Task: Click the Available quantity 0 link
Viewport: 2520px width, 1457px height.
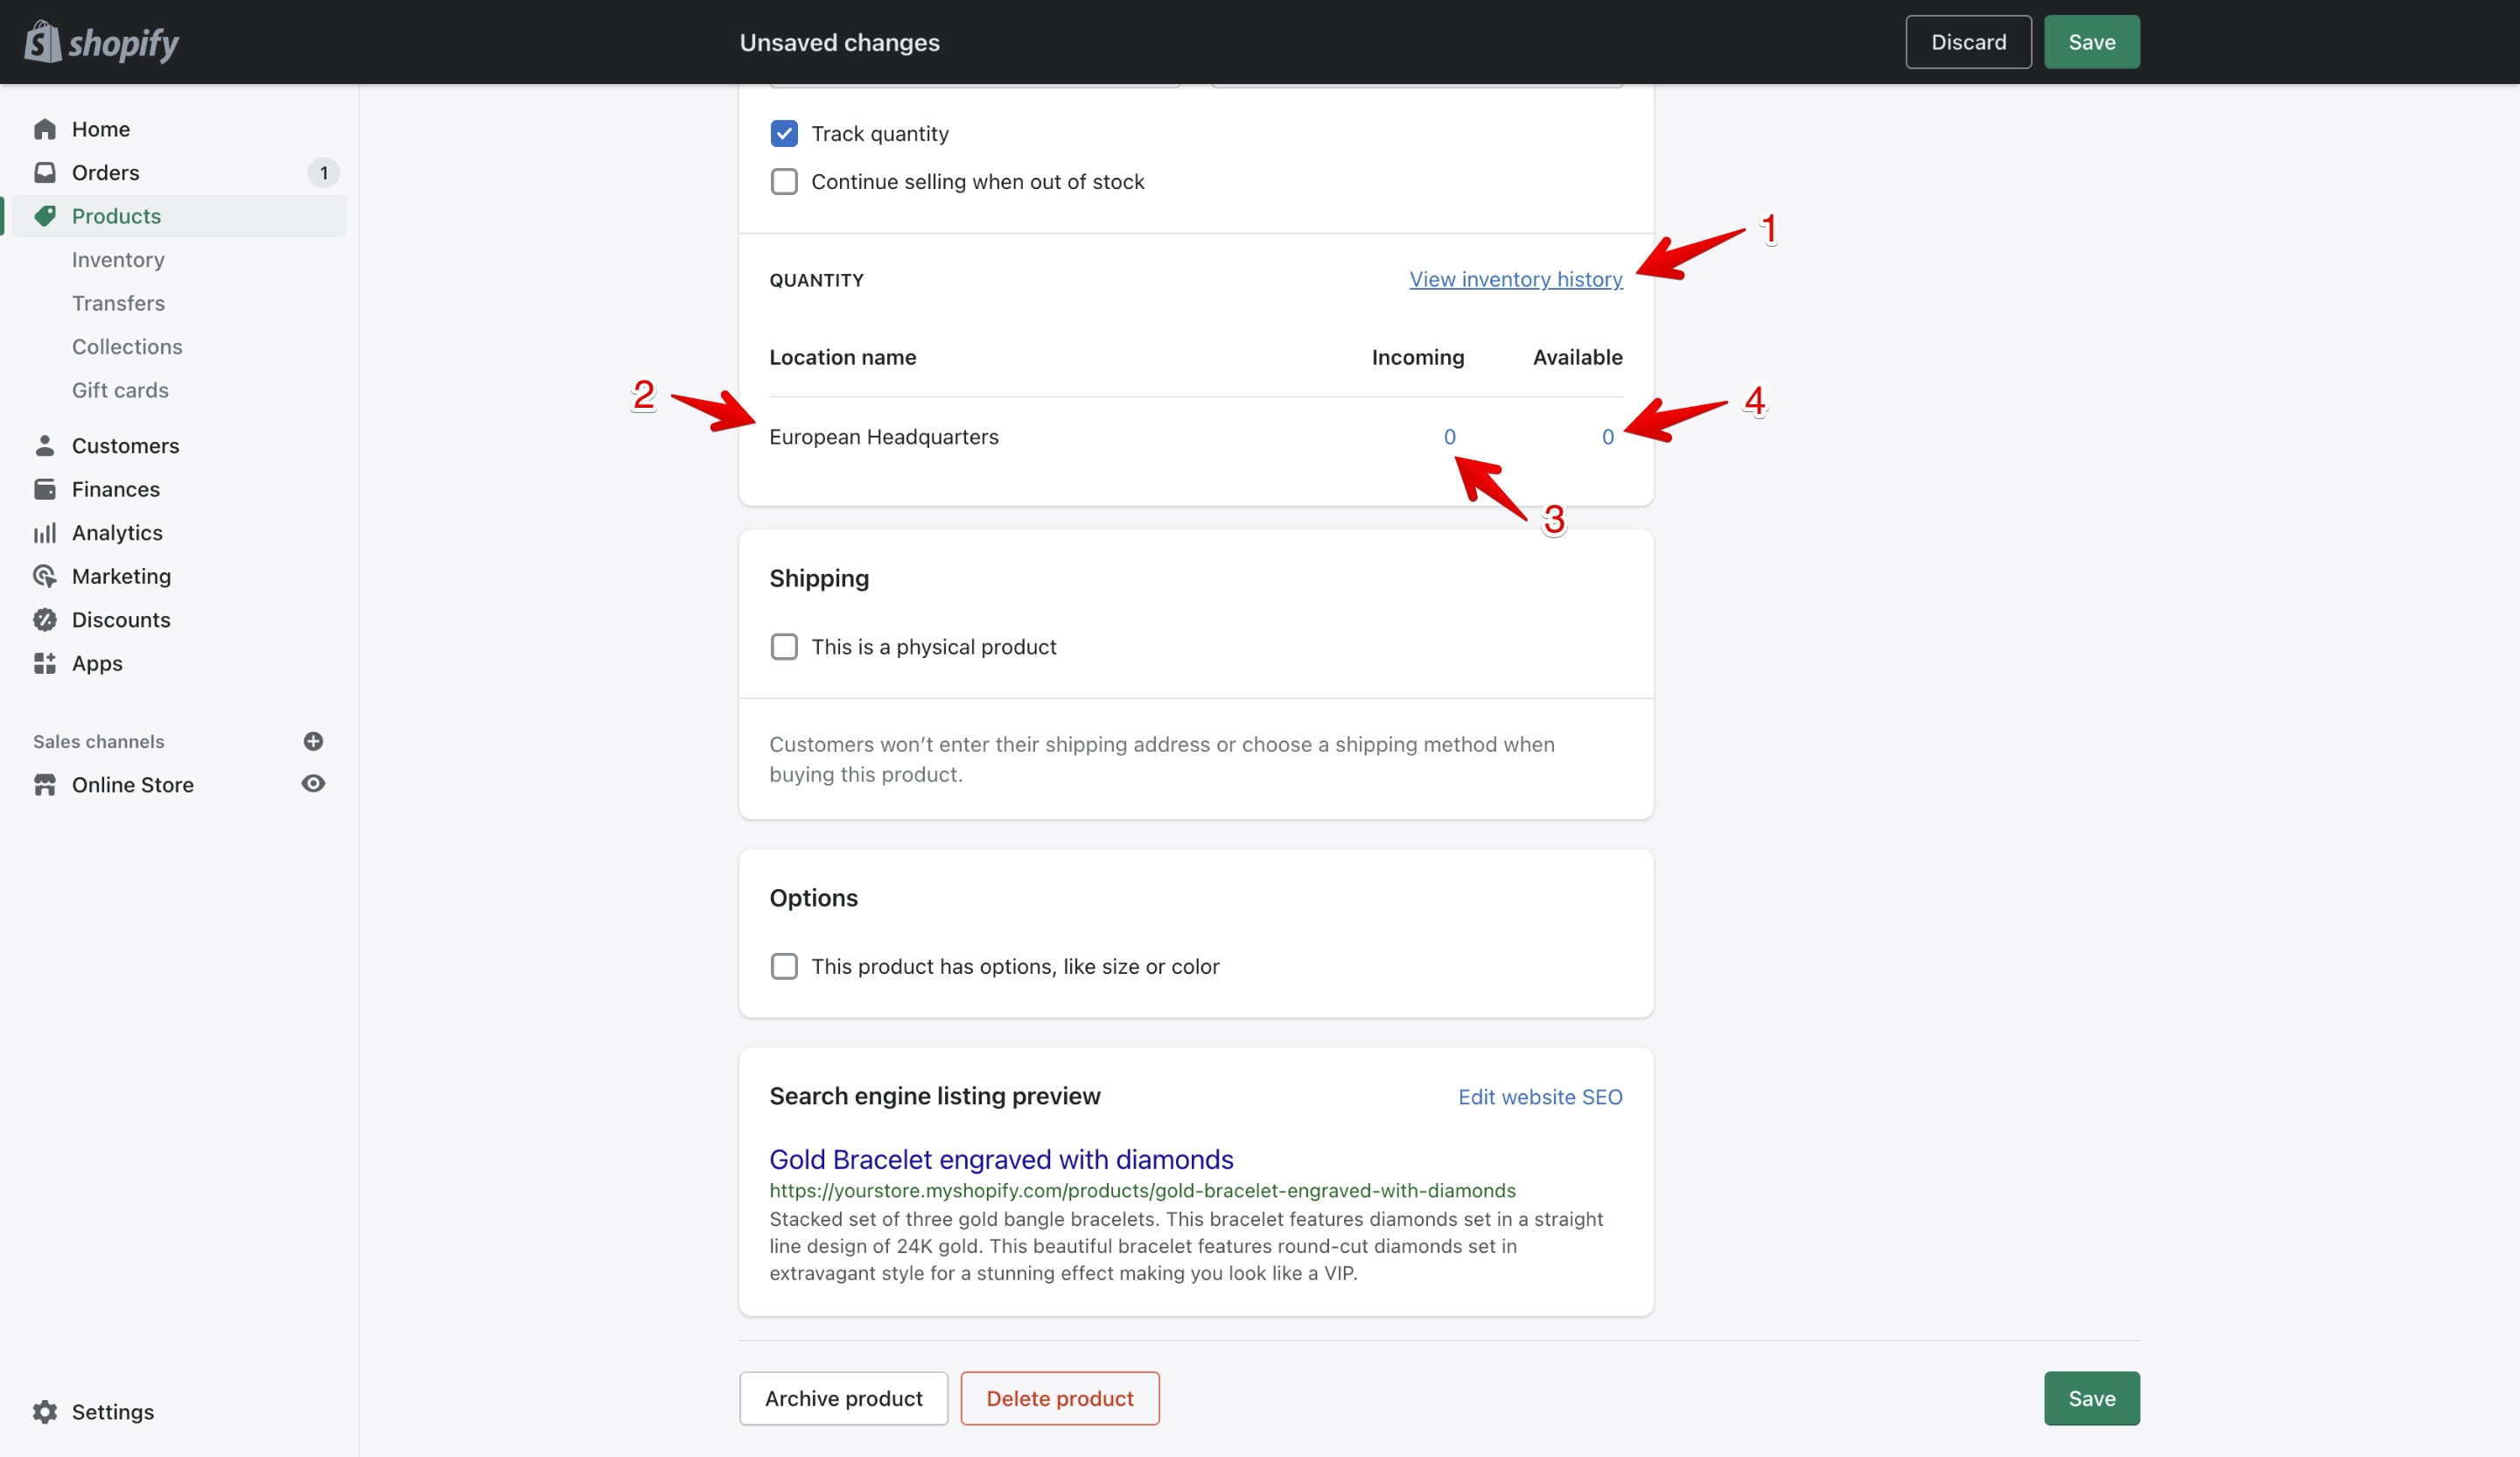Action: point(1607,437)
